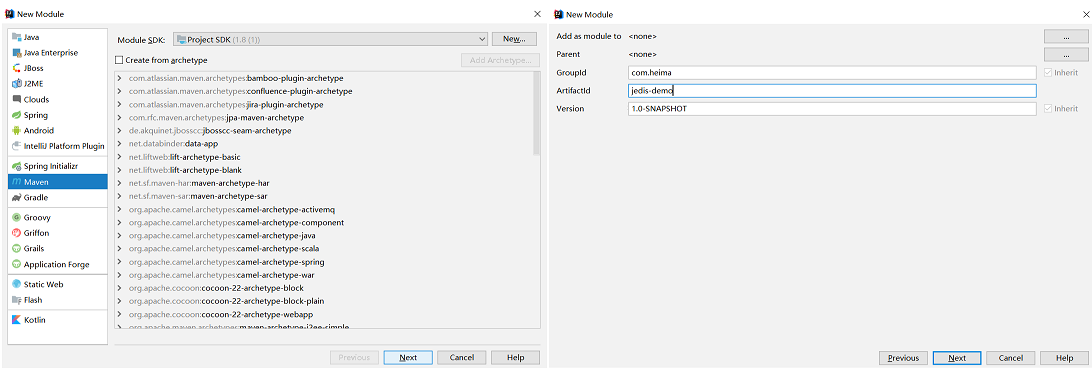Click the ArtifactId field containing jedis-demo
Image resolution: width=1092 pixels, height=368 pixels.
click(x=832, y=91)
